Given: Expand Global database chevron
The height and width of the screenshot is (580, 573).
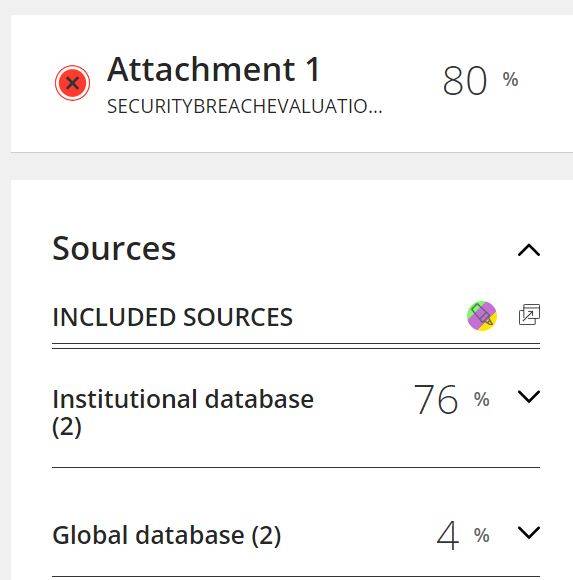Looking at the screenshot, I should point(529,533).
